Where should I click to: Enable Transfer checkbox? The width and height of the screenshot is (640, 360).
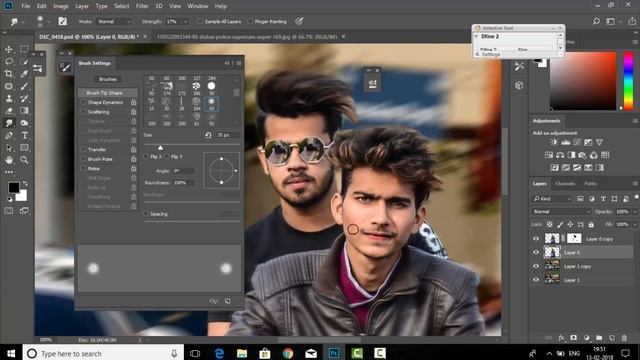(84, 149)
